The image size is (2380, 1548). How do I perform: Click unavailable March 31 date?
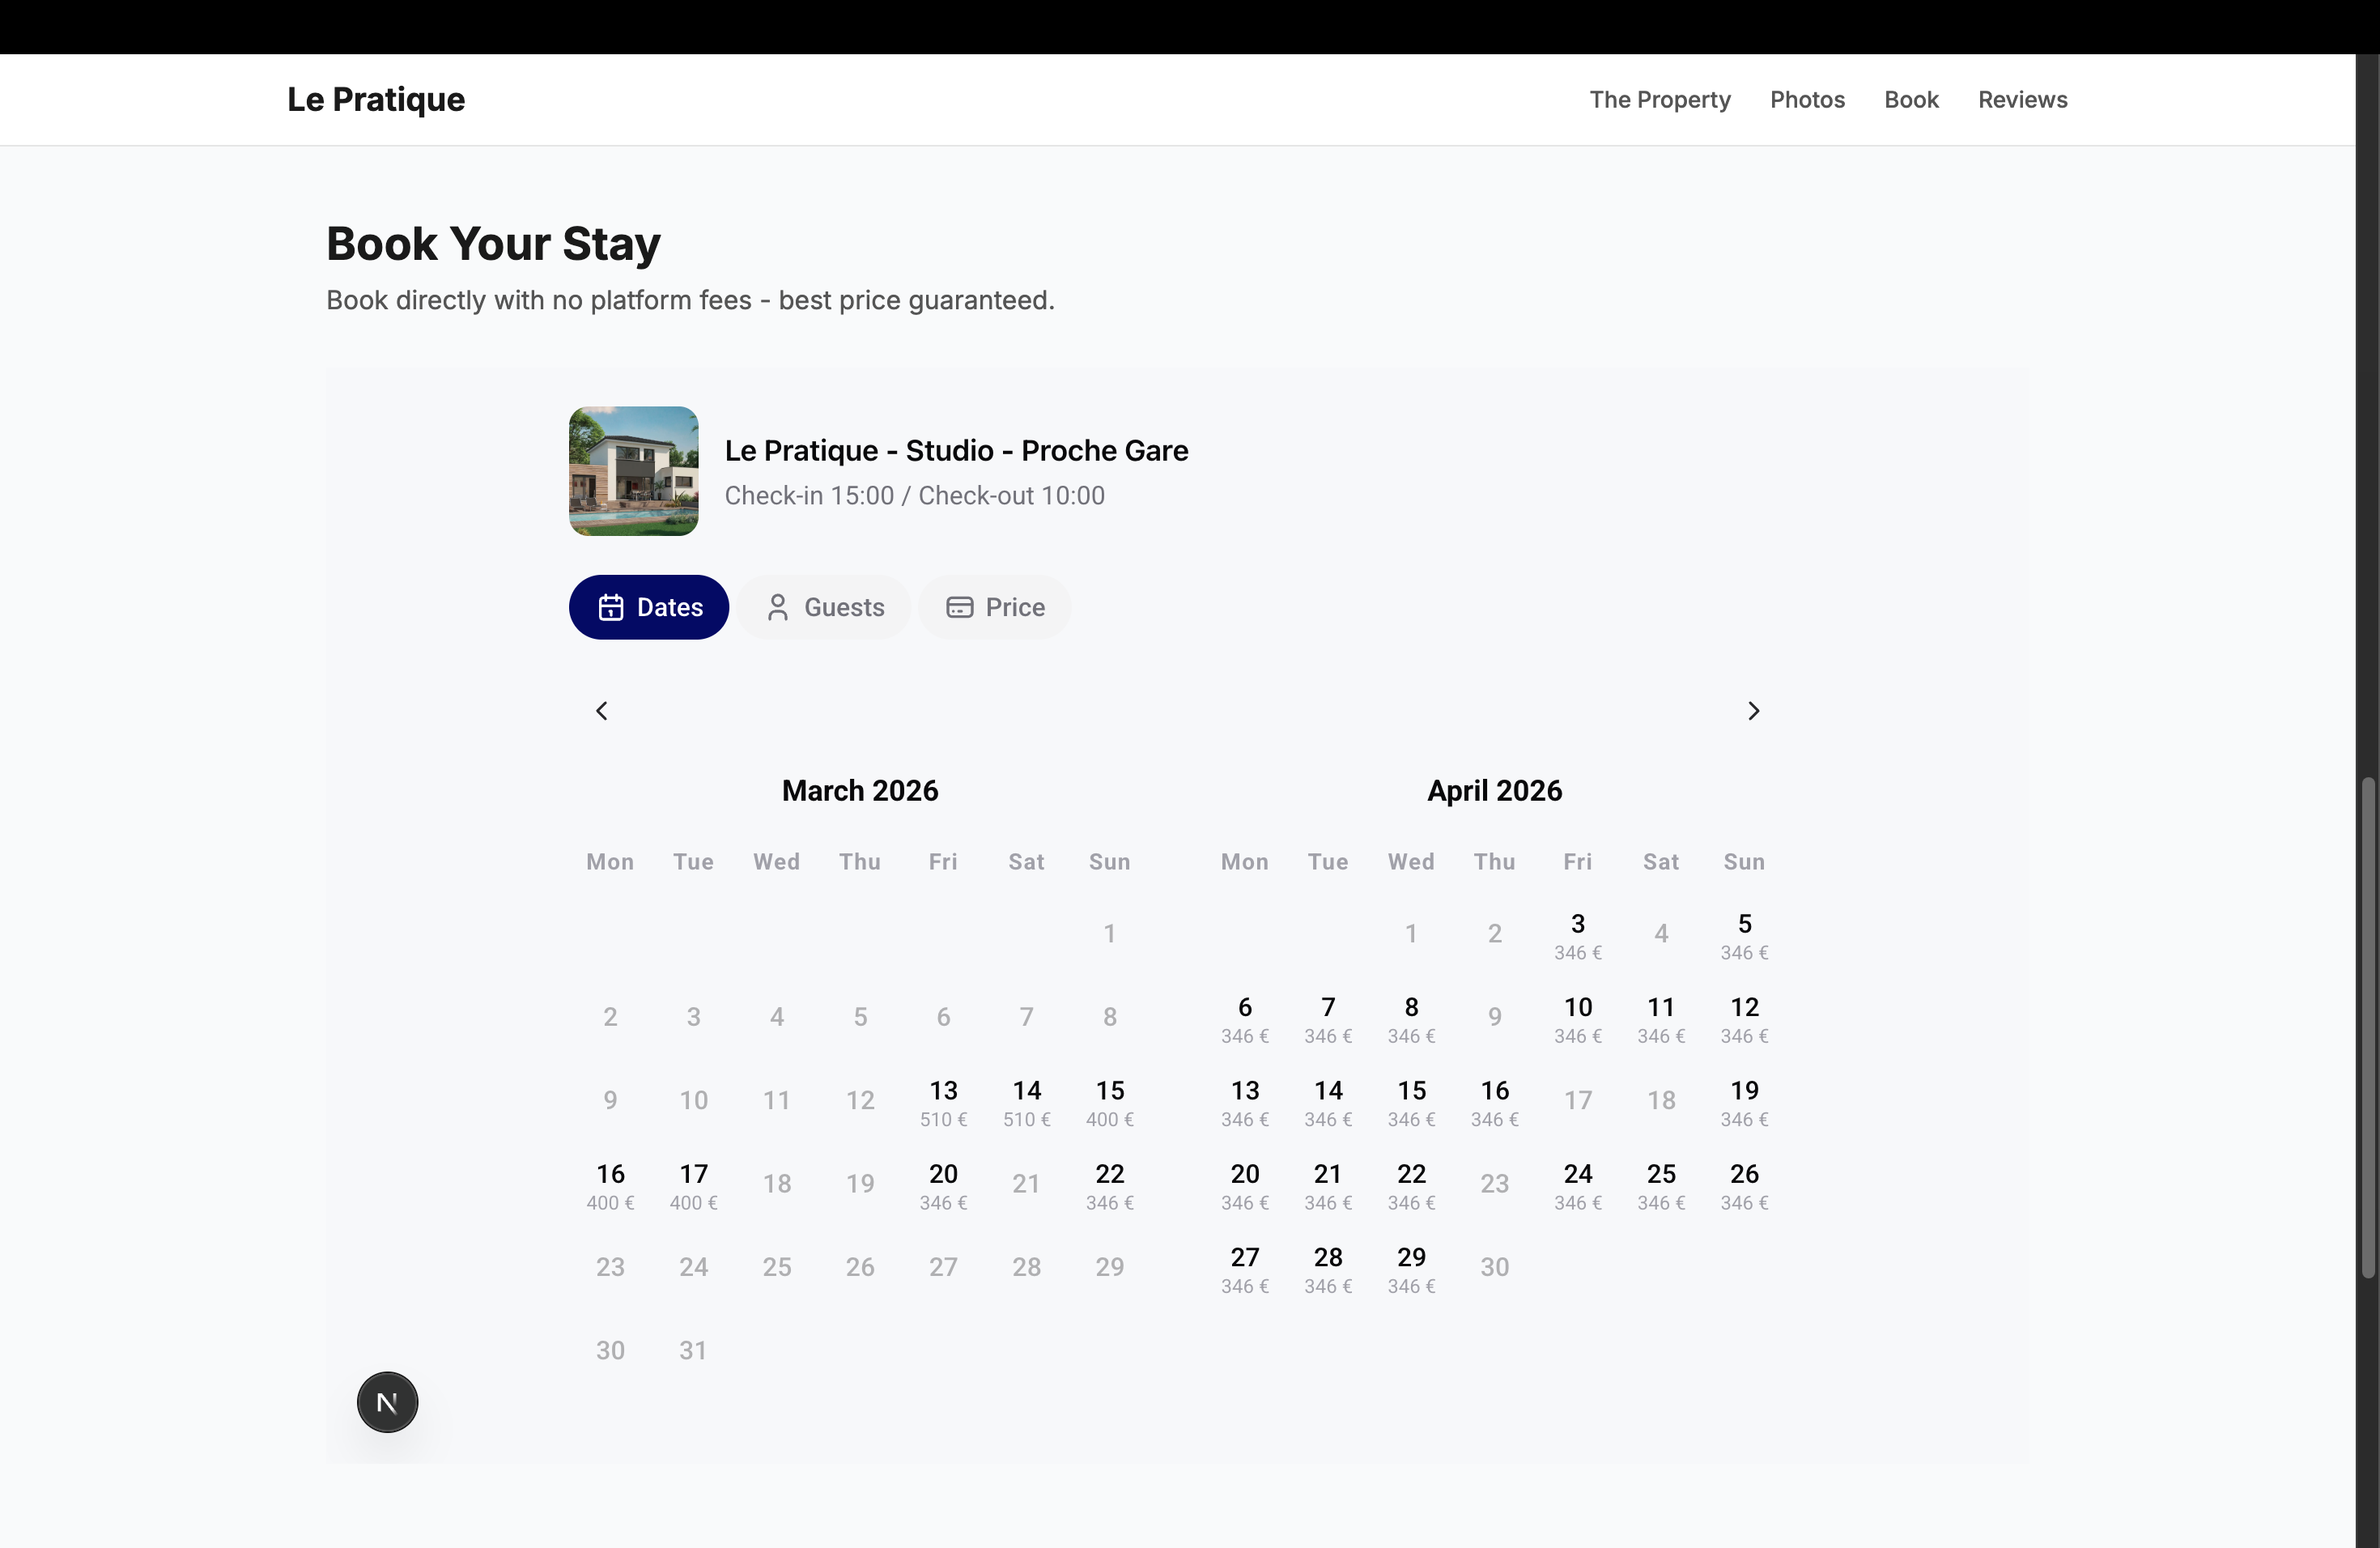click(x=693, y=1351)
